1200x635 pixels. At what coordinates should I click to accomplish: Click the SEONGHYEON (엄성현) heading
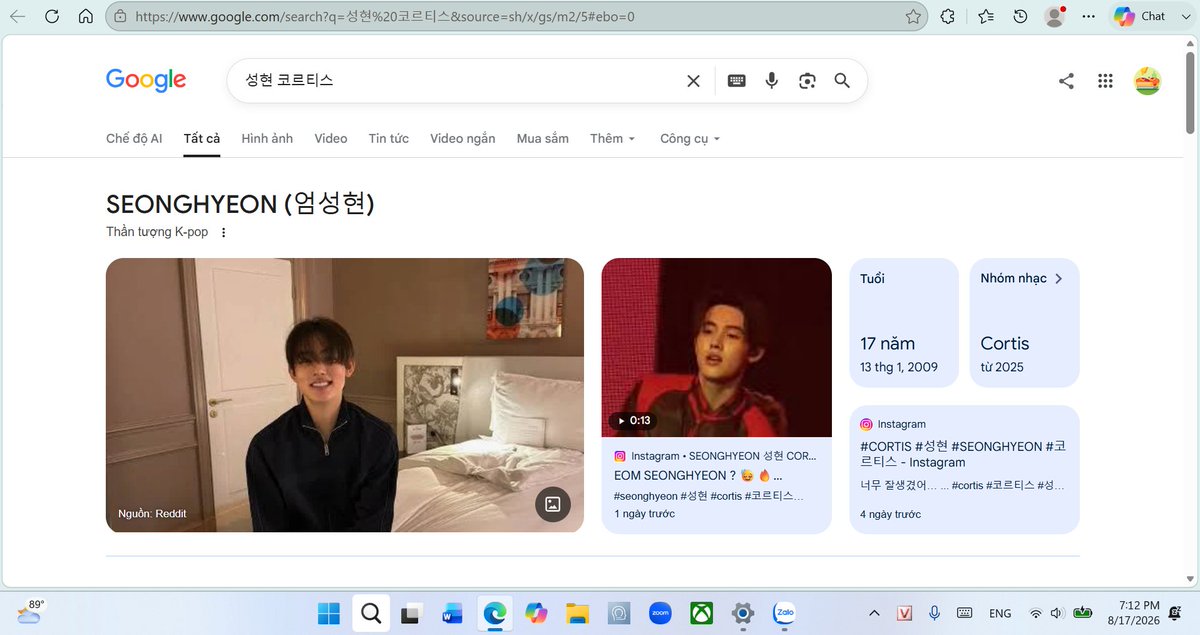click(240, 204)
